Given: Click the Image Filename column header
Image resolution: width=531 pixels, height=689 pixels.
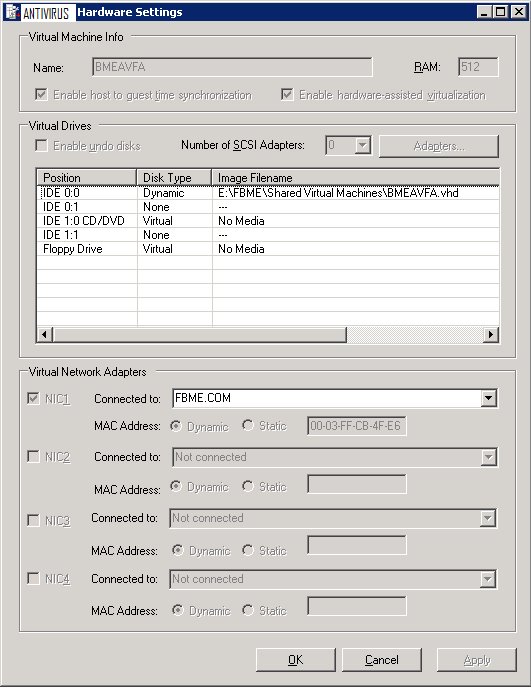Looking at the screenshot, I should (356, 178).
